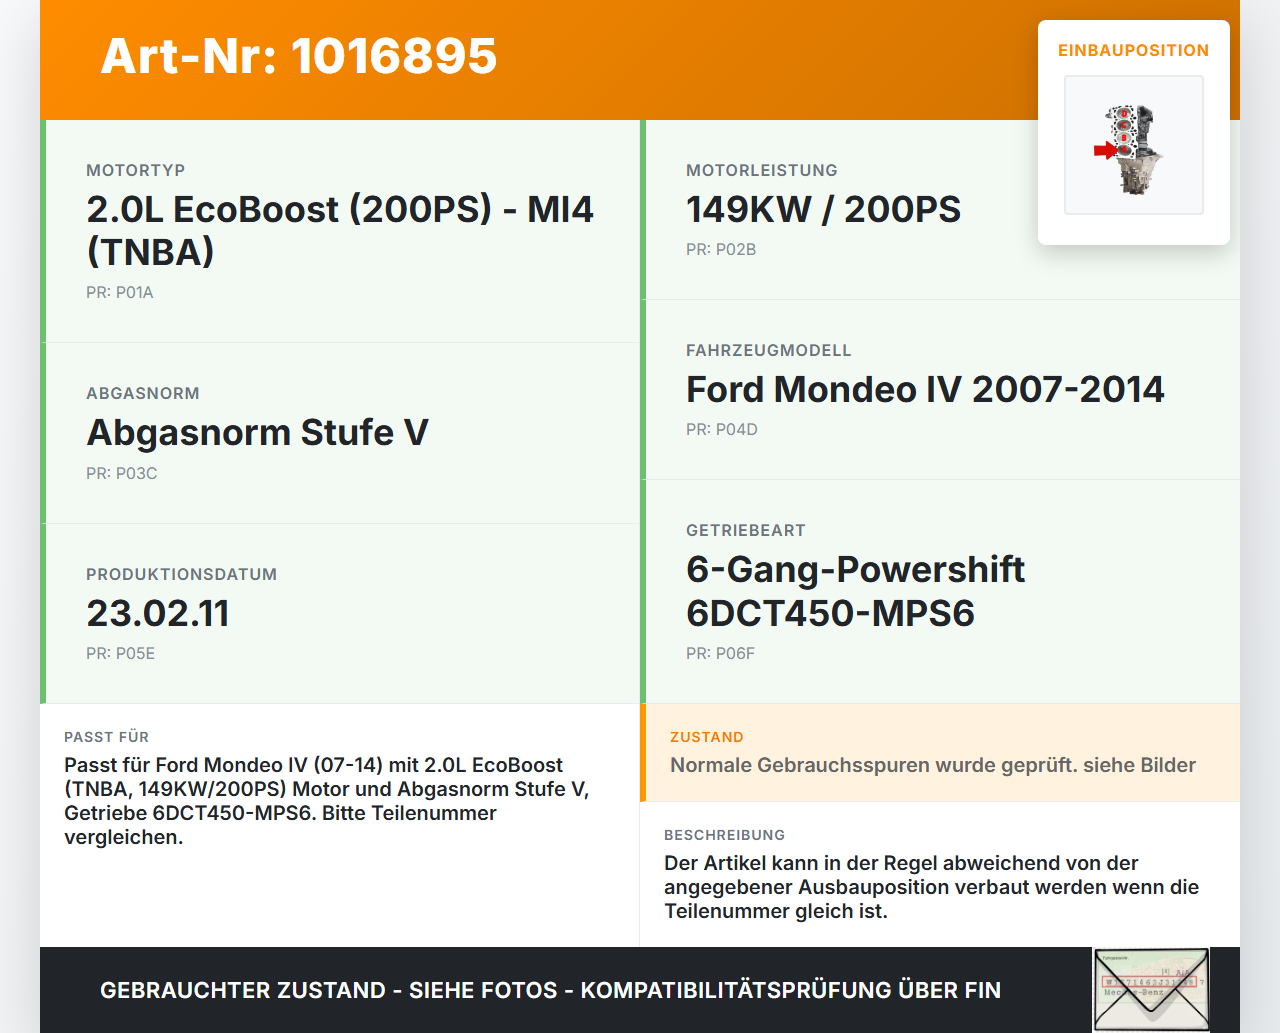Select the Motortyp 2.0L EcoBoost value
The height and width of the screenshot is (1033, 1280).
tap(340, 230)
